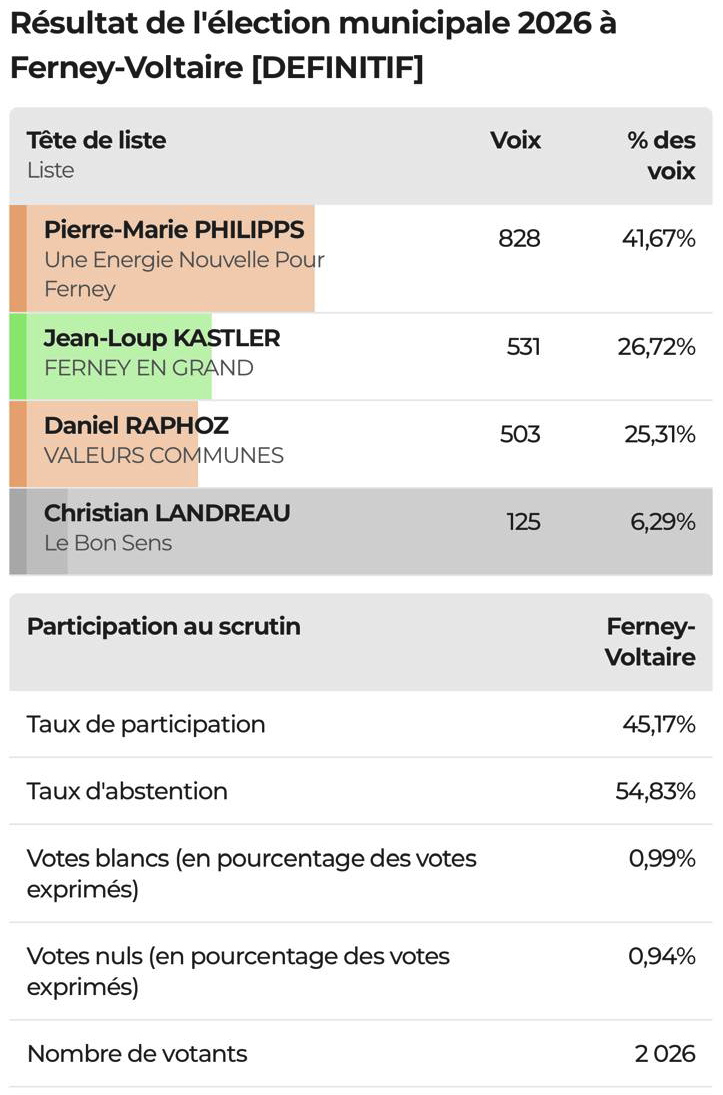
Task: Click the "Taux d'abstention" row label
Action: (127, 791)
